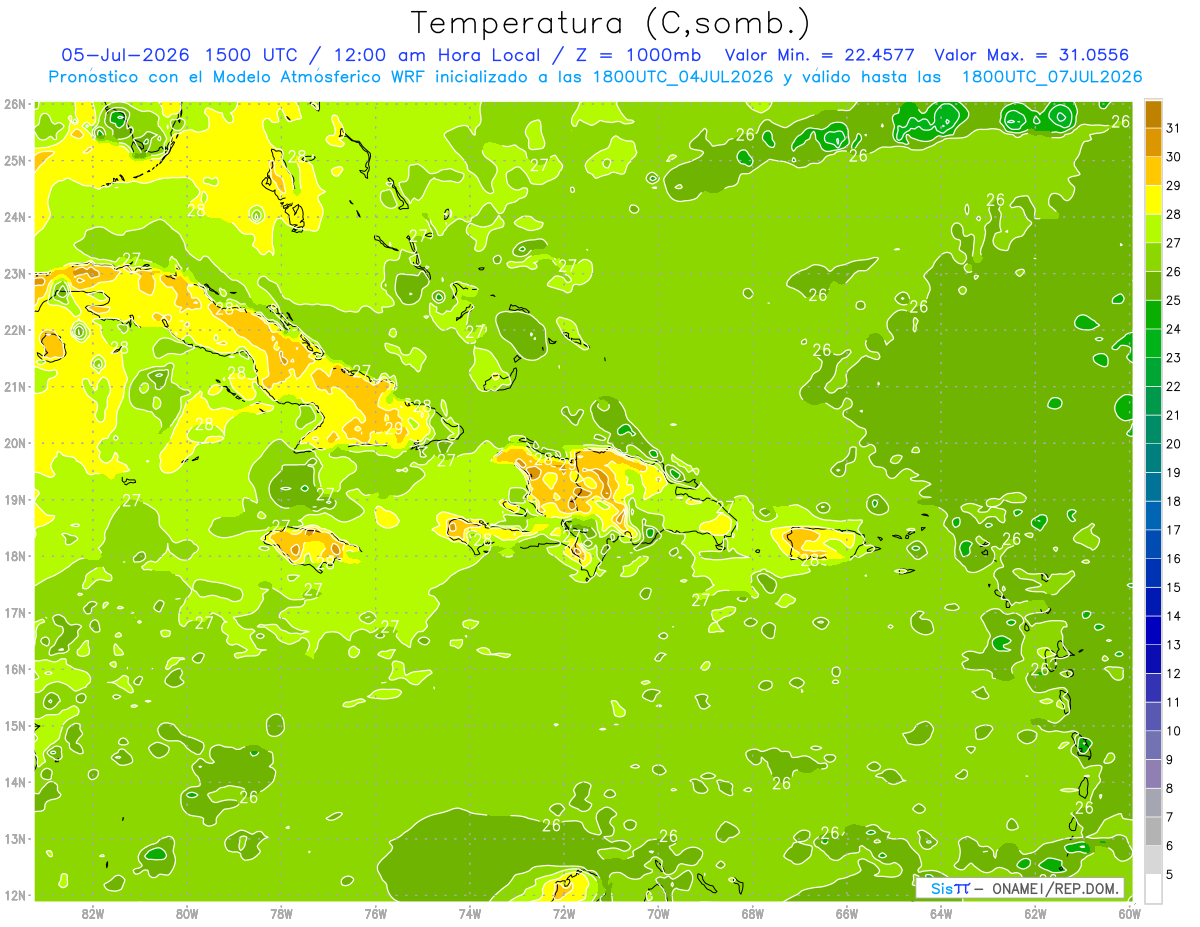This screenshot has height=927, width=1200.
Task: Click the 27 label in the color legend
Action: pos(1174,243)
